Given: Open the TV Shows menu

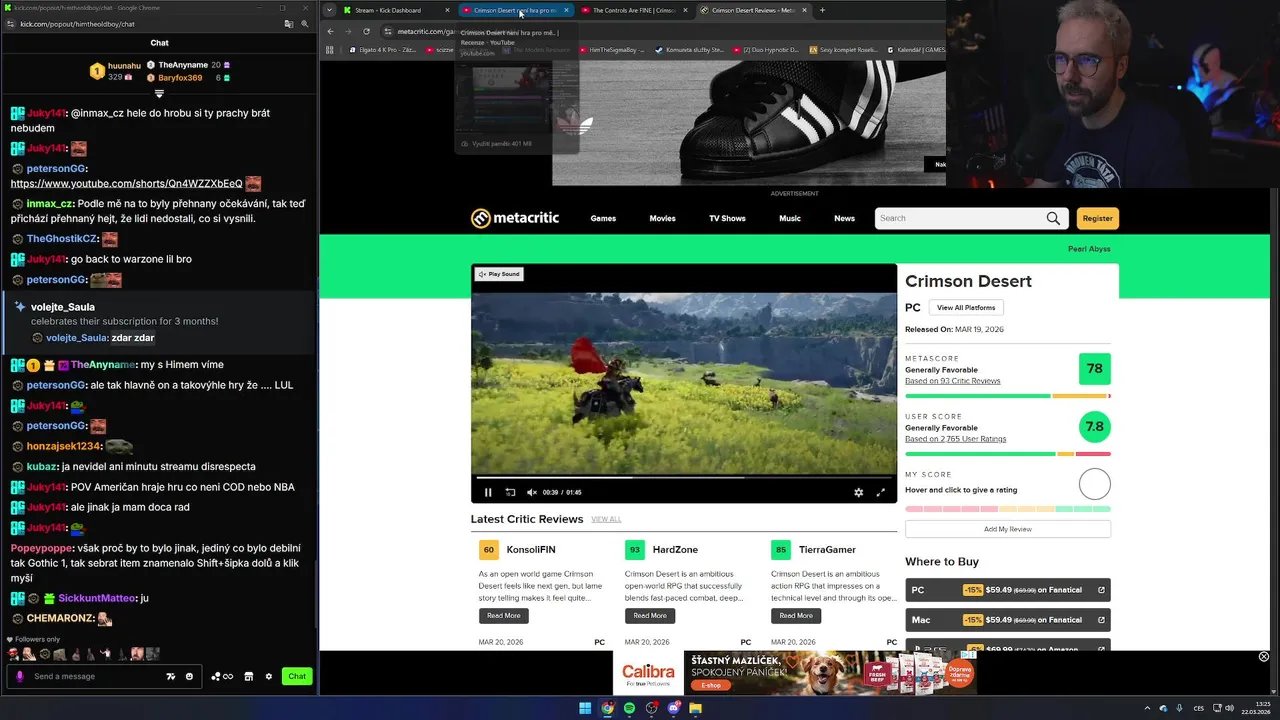Looking at the screenshot, I should click(x=727, y=218).
